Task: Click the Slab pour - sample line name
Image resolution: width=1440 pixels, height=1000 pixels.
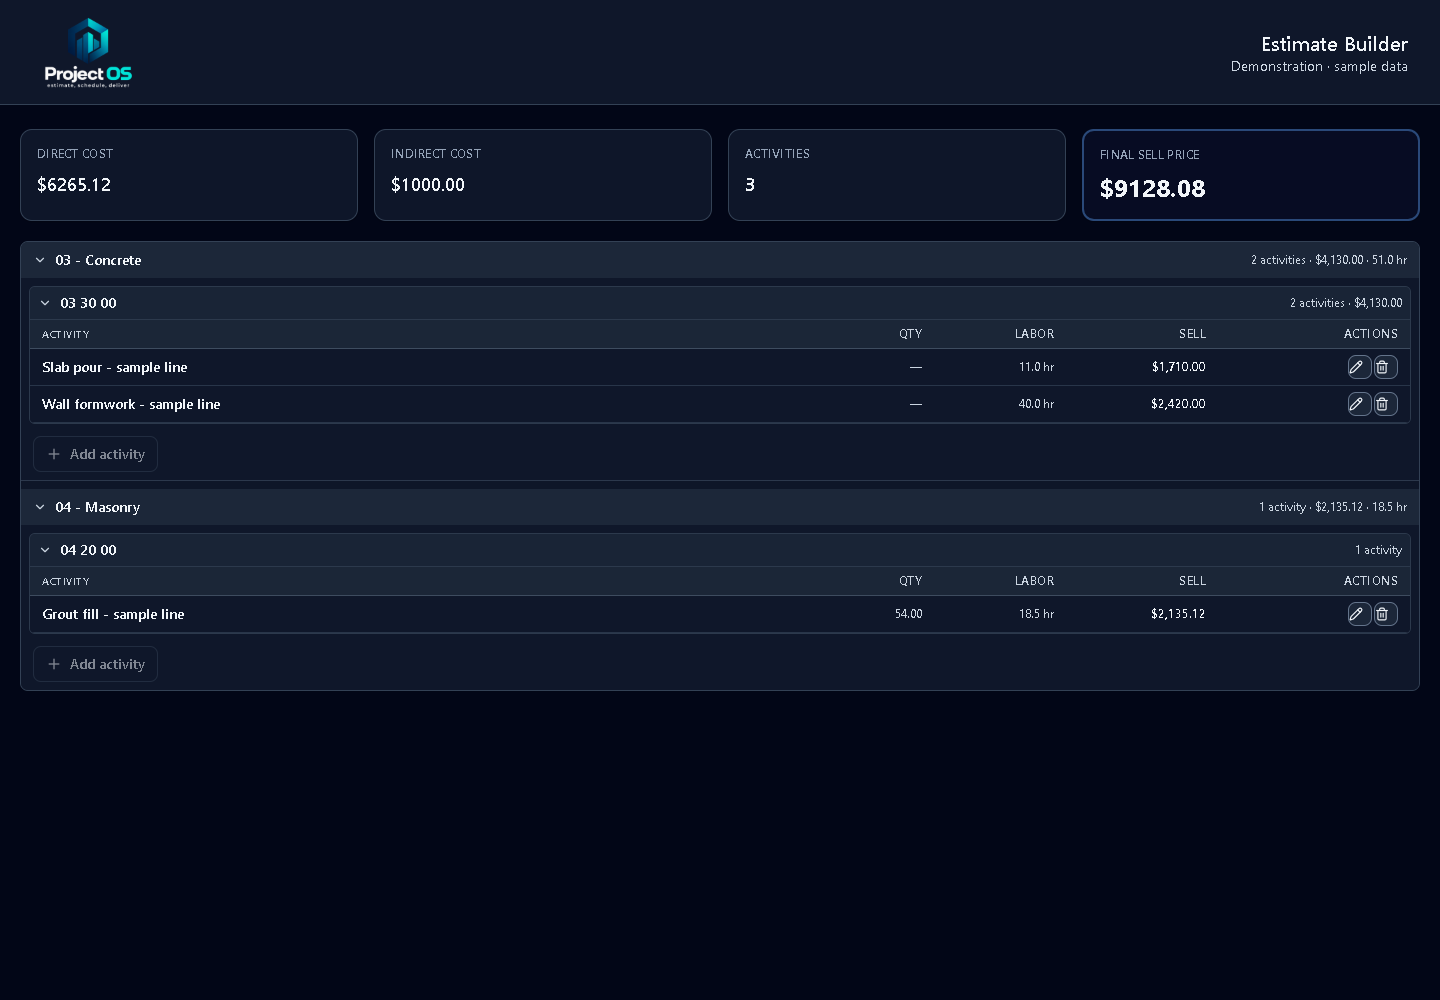Action: click(x=115, y=367)
